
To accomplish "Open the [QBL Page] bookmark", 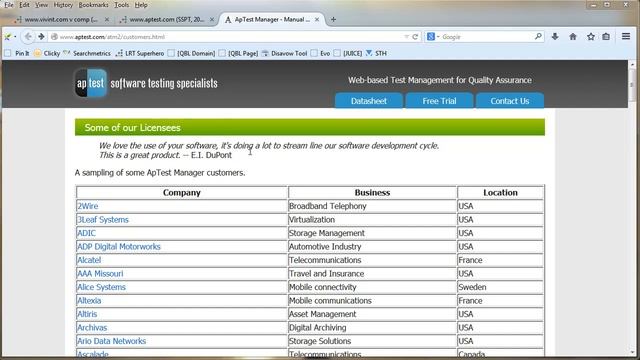I will [238, 53].
